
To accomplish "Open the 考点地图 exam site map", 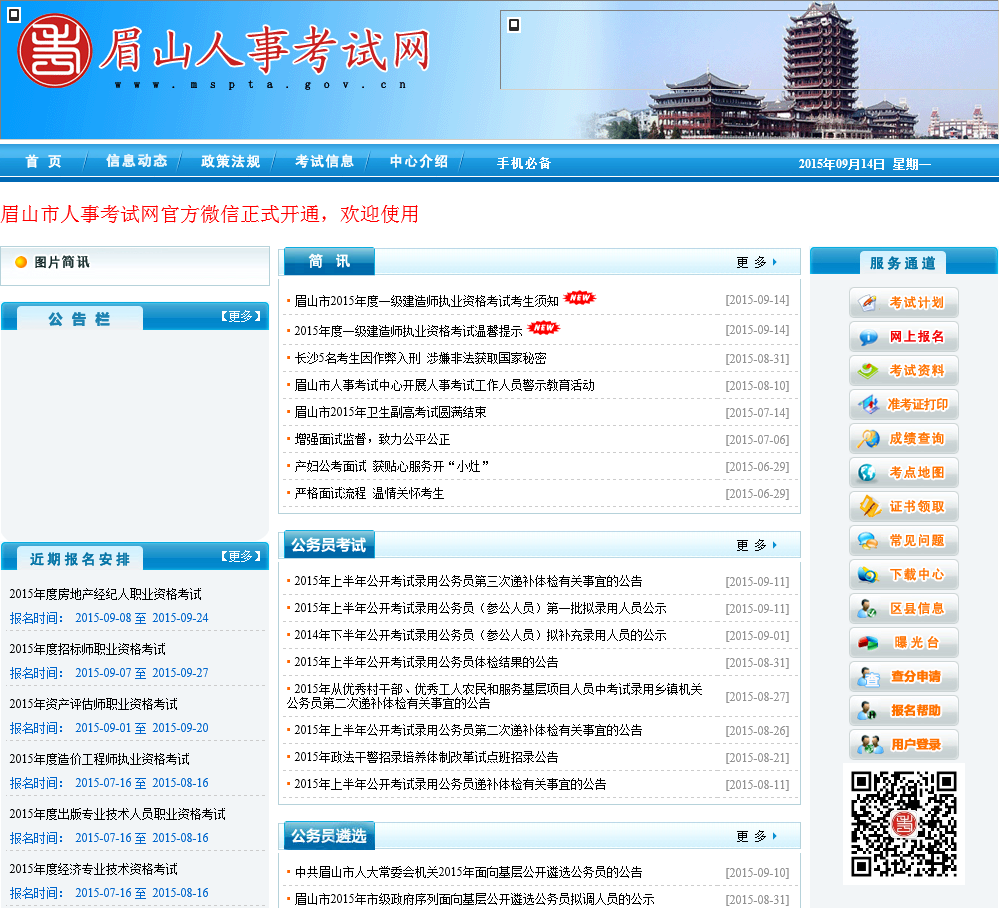I will coord(903,472).
